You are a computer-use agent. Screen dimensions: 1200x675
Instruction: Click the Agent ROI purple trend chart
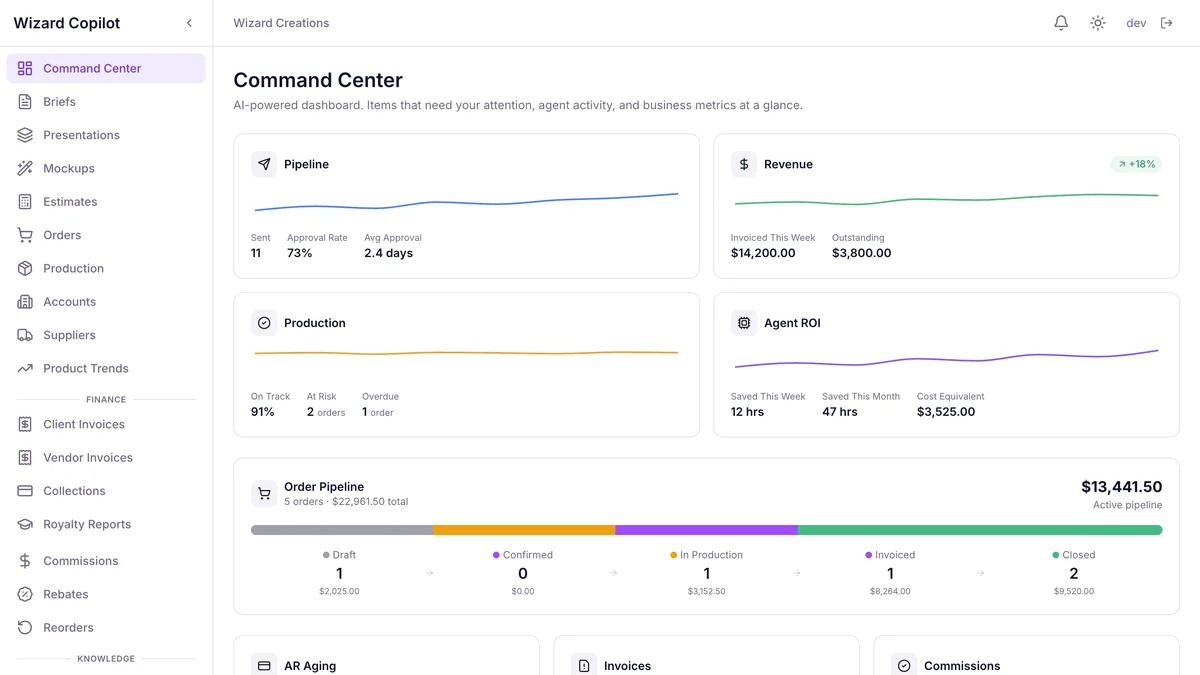tap(946, 359)
